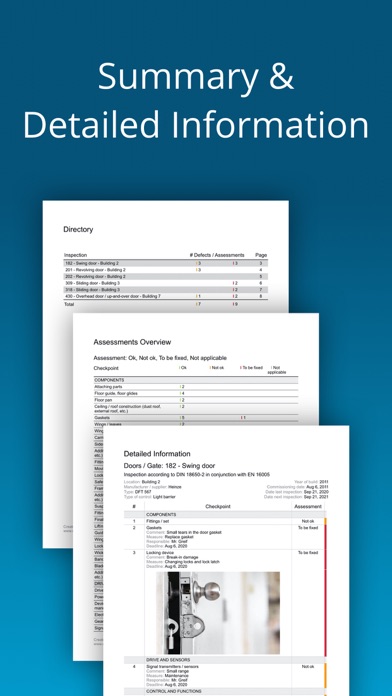The width and height of the screenshot is (392, 696).
Task: Select row '182 - Swing door - Building 2'
Action: pos(166,263)
